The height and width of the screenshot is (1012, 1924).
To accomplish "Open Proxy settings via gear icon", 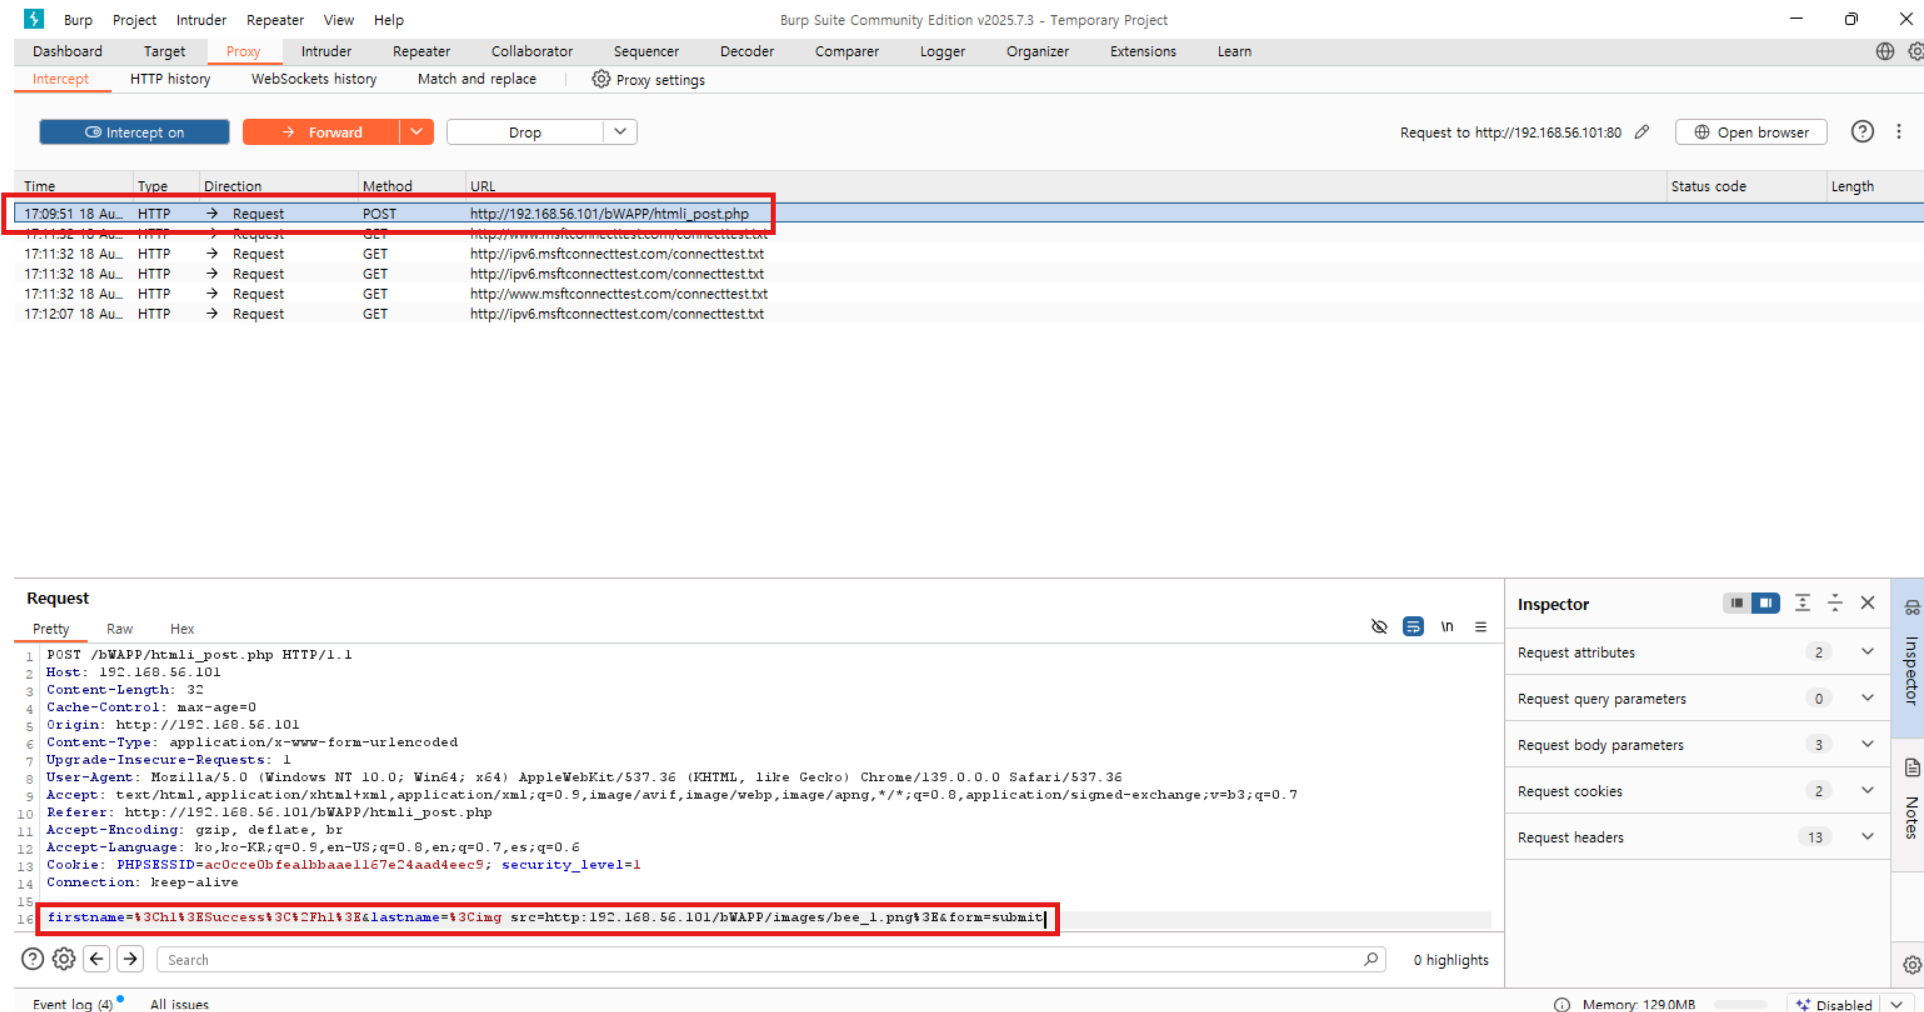I will coord(601,79).
